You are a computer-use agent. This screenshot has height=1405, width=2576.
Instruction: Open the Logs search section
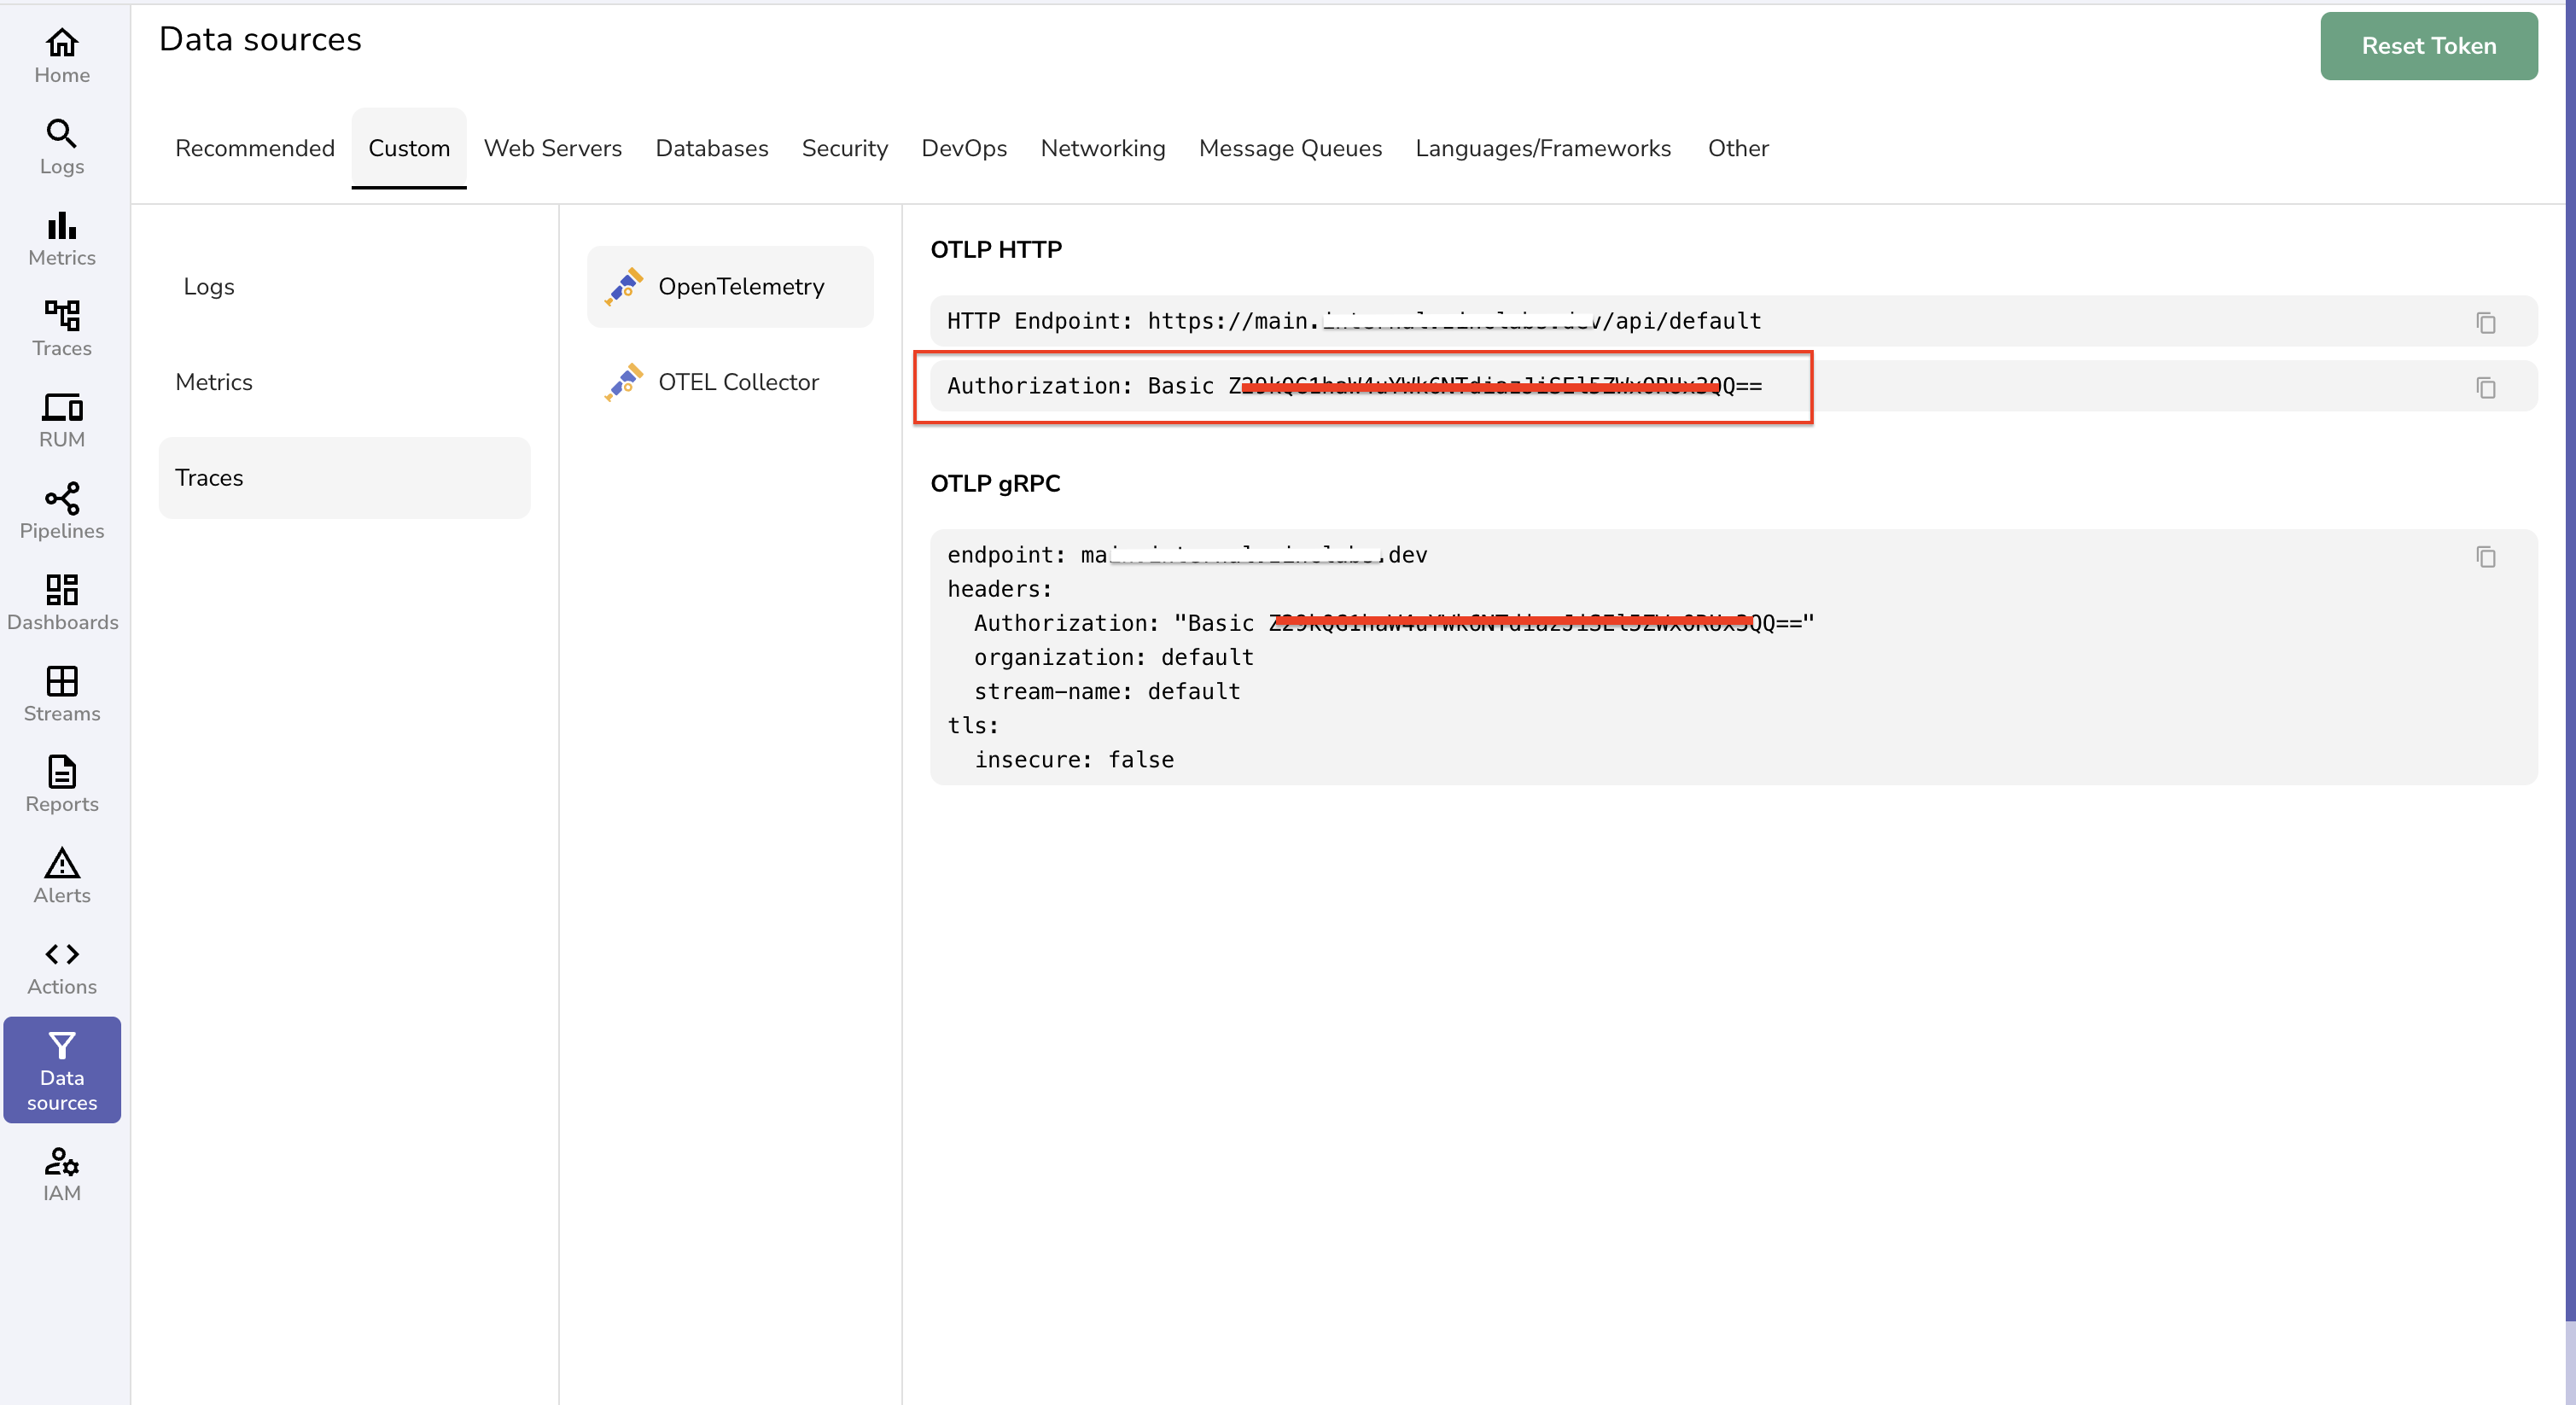click(x=62, y=146)
